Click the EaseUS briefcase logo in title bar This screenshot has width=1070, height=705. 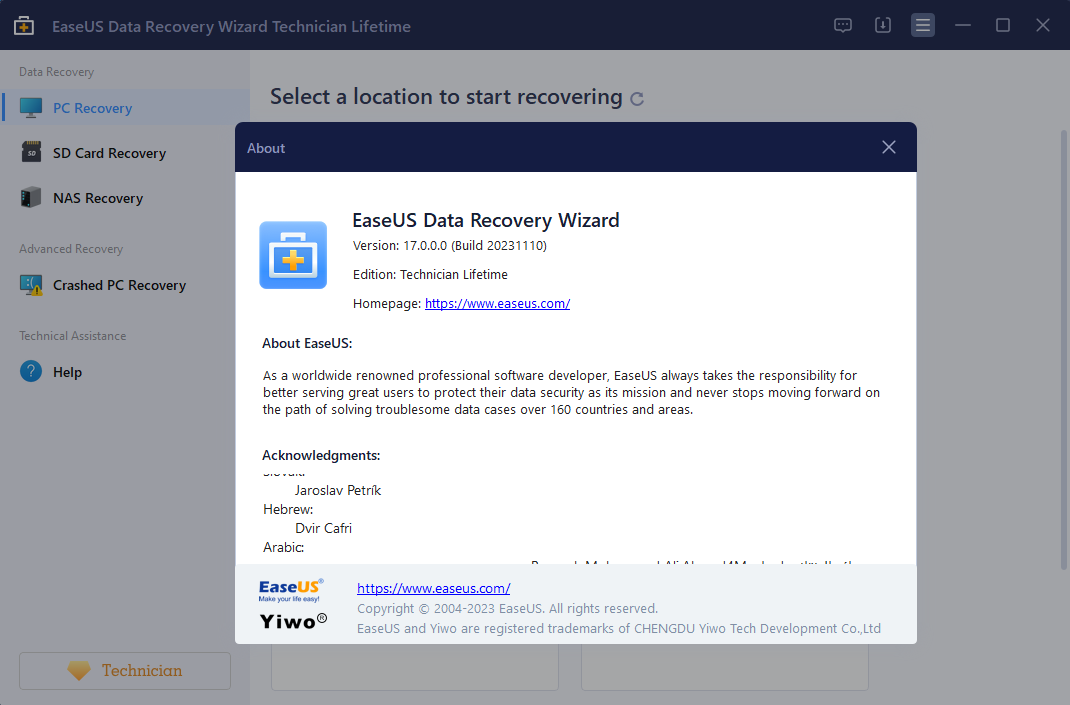tap(24, 26)
